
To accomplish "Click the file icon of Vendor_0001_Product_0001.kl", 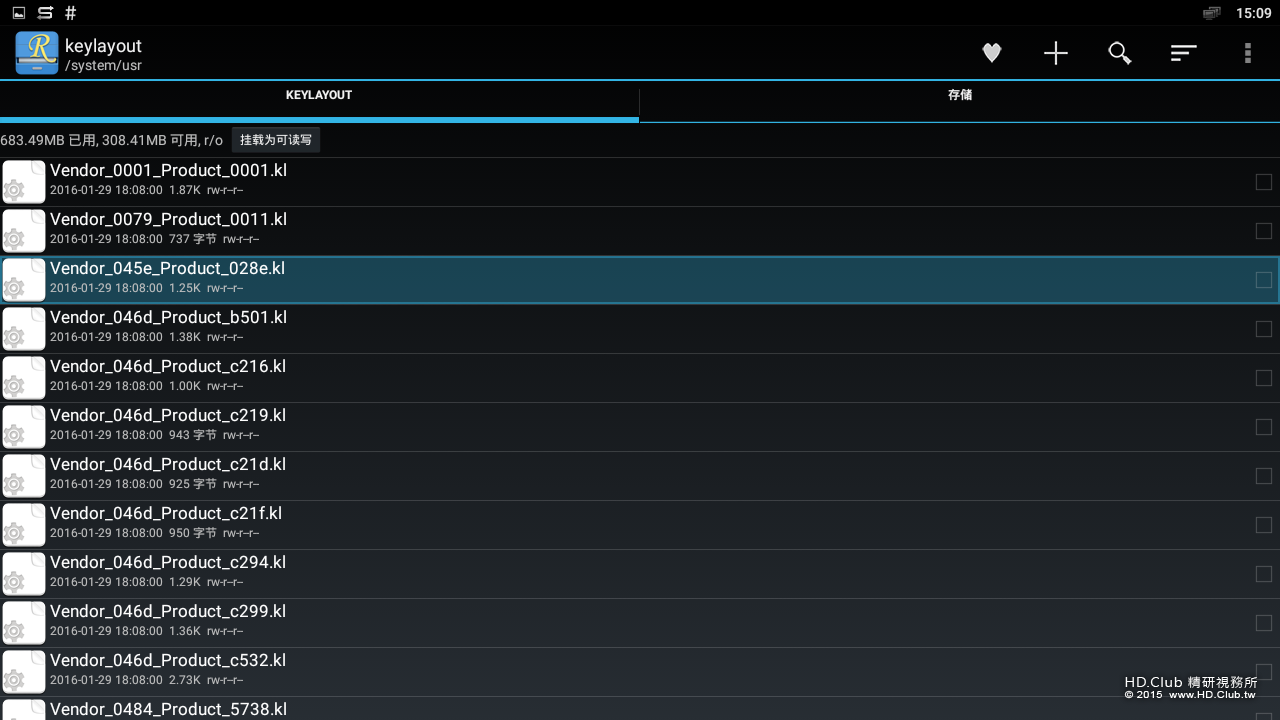I will [24, 182].
